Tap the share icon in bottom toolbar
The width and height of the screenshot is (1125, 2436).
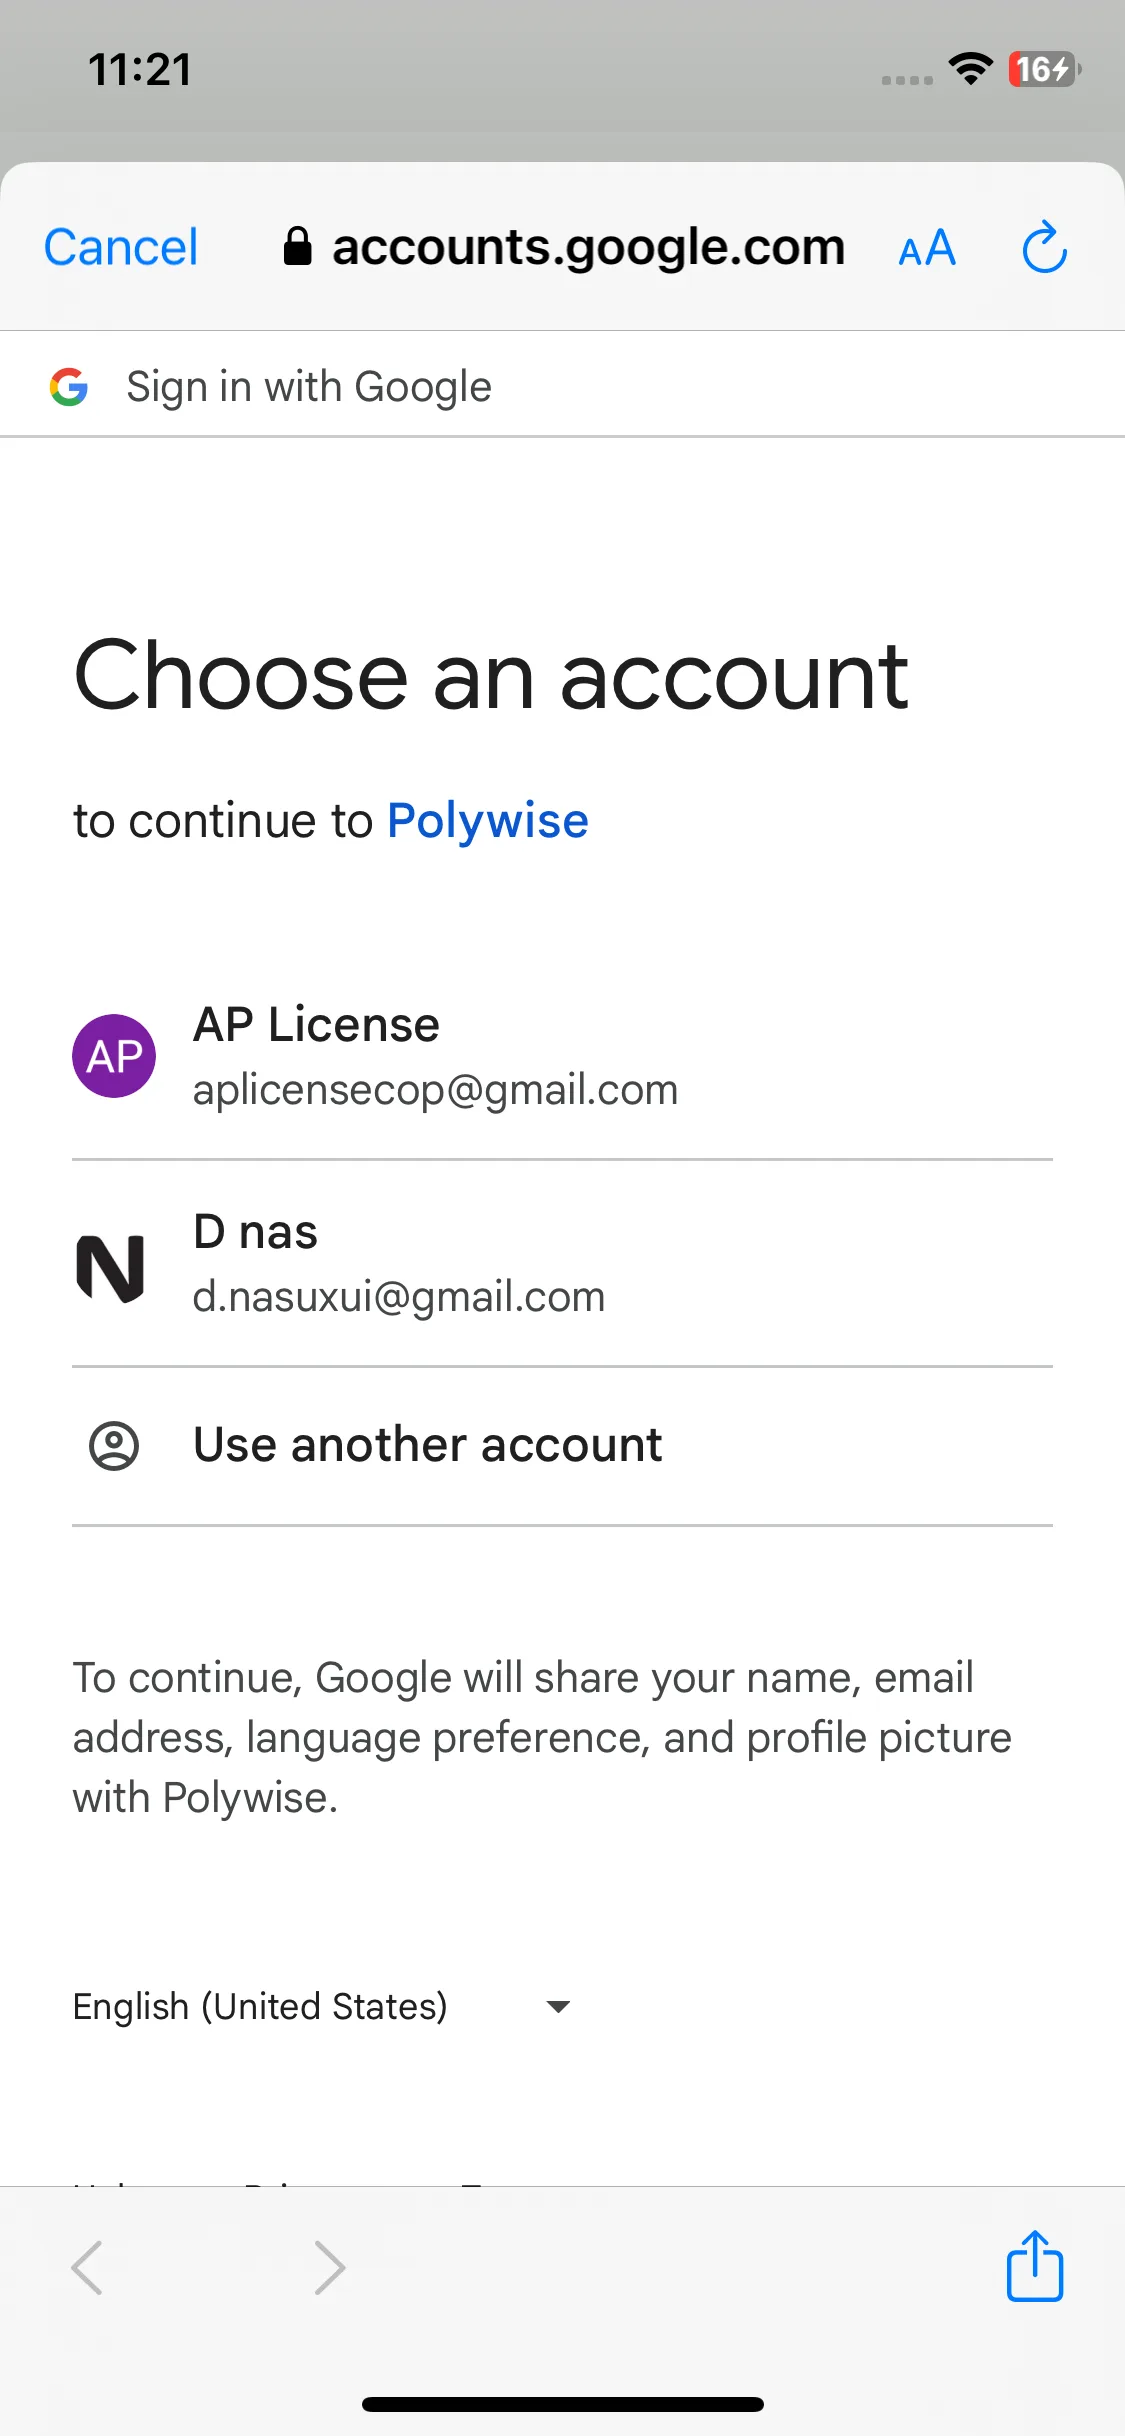pos(1034,2265)
